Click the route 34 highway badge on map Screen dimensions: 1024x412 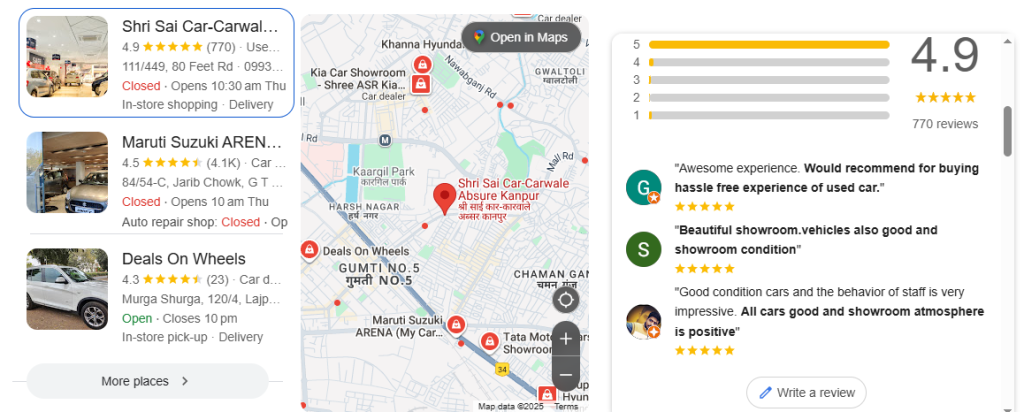[x=502, y=368]
